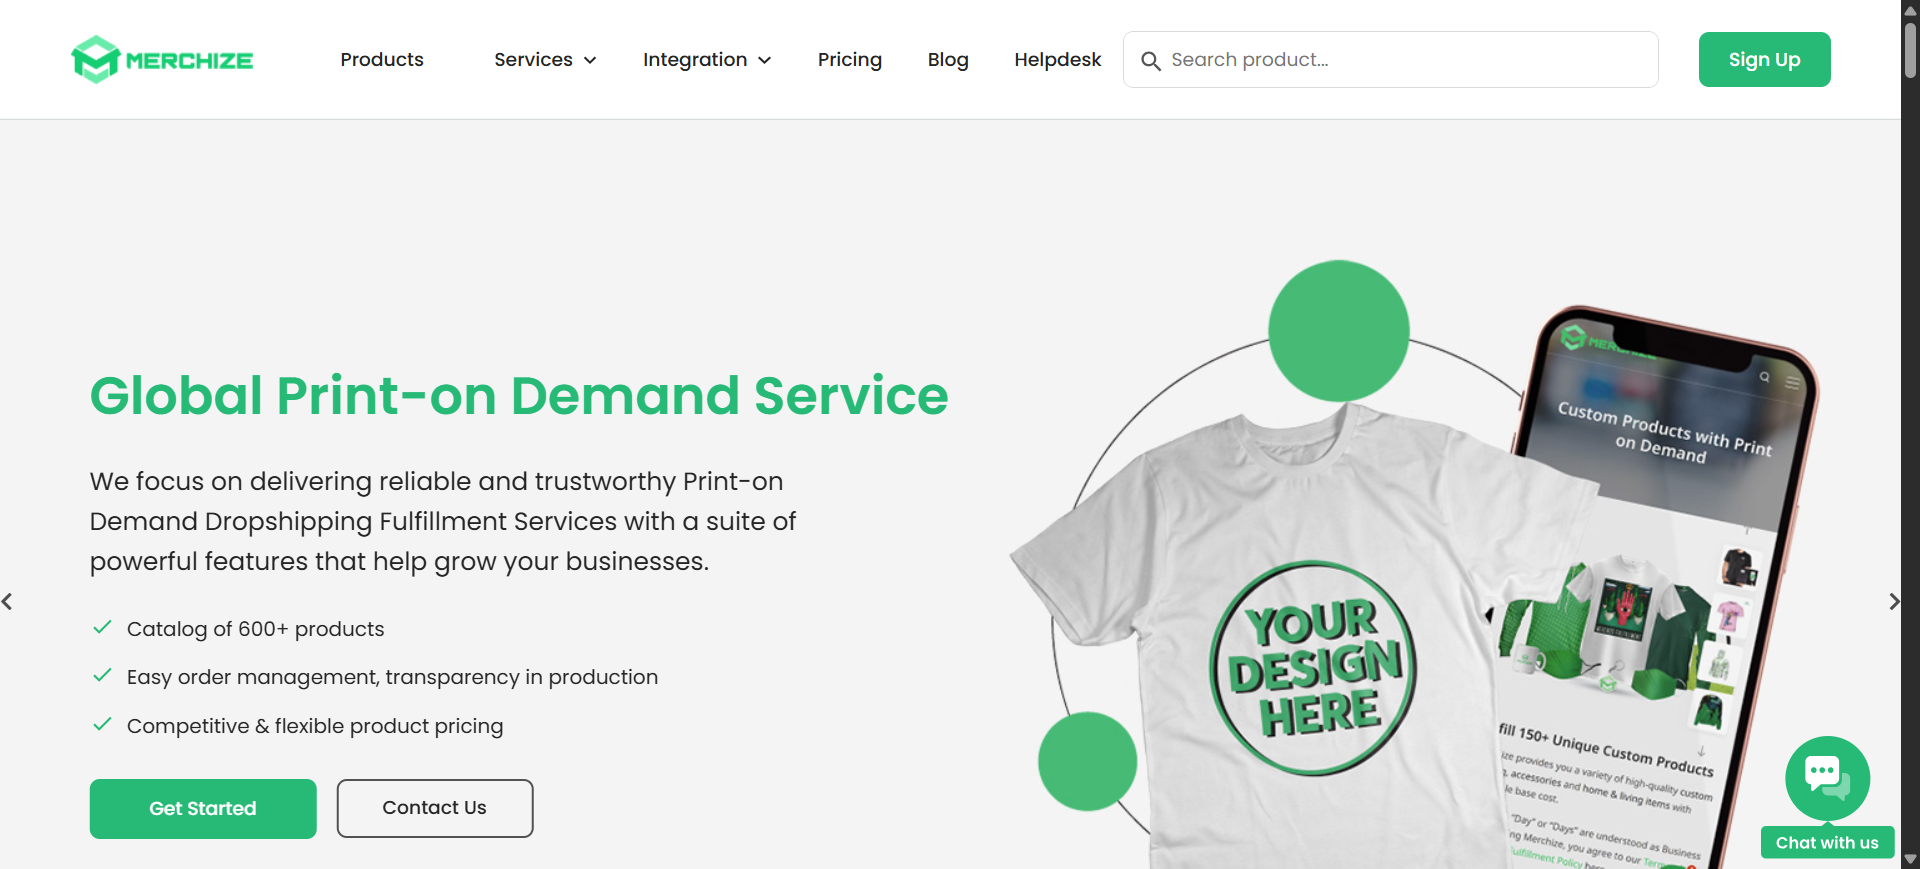Viewport: 1920px width, 869px height.
Task: Click the Get Started button
Action: click(x=203, y=808)
